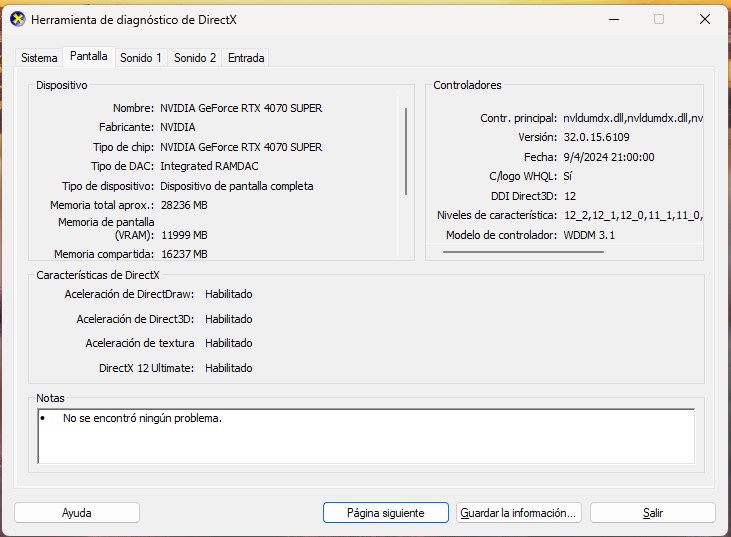Image resolution: width=731 pixels, height=537 pixels.
Task: Switch to the Sistema tab
Action: [x=39, y=58]
